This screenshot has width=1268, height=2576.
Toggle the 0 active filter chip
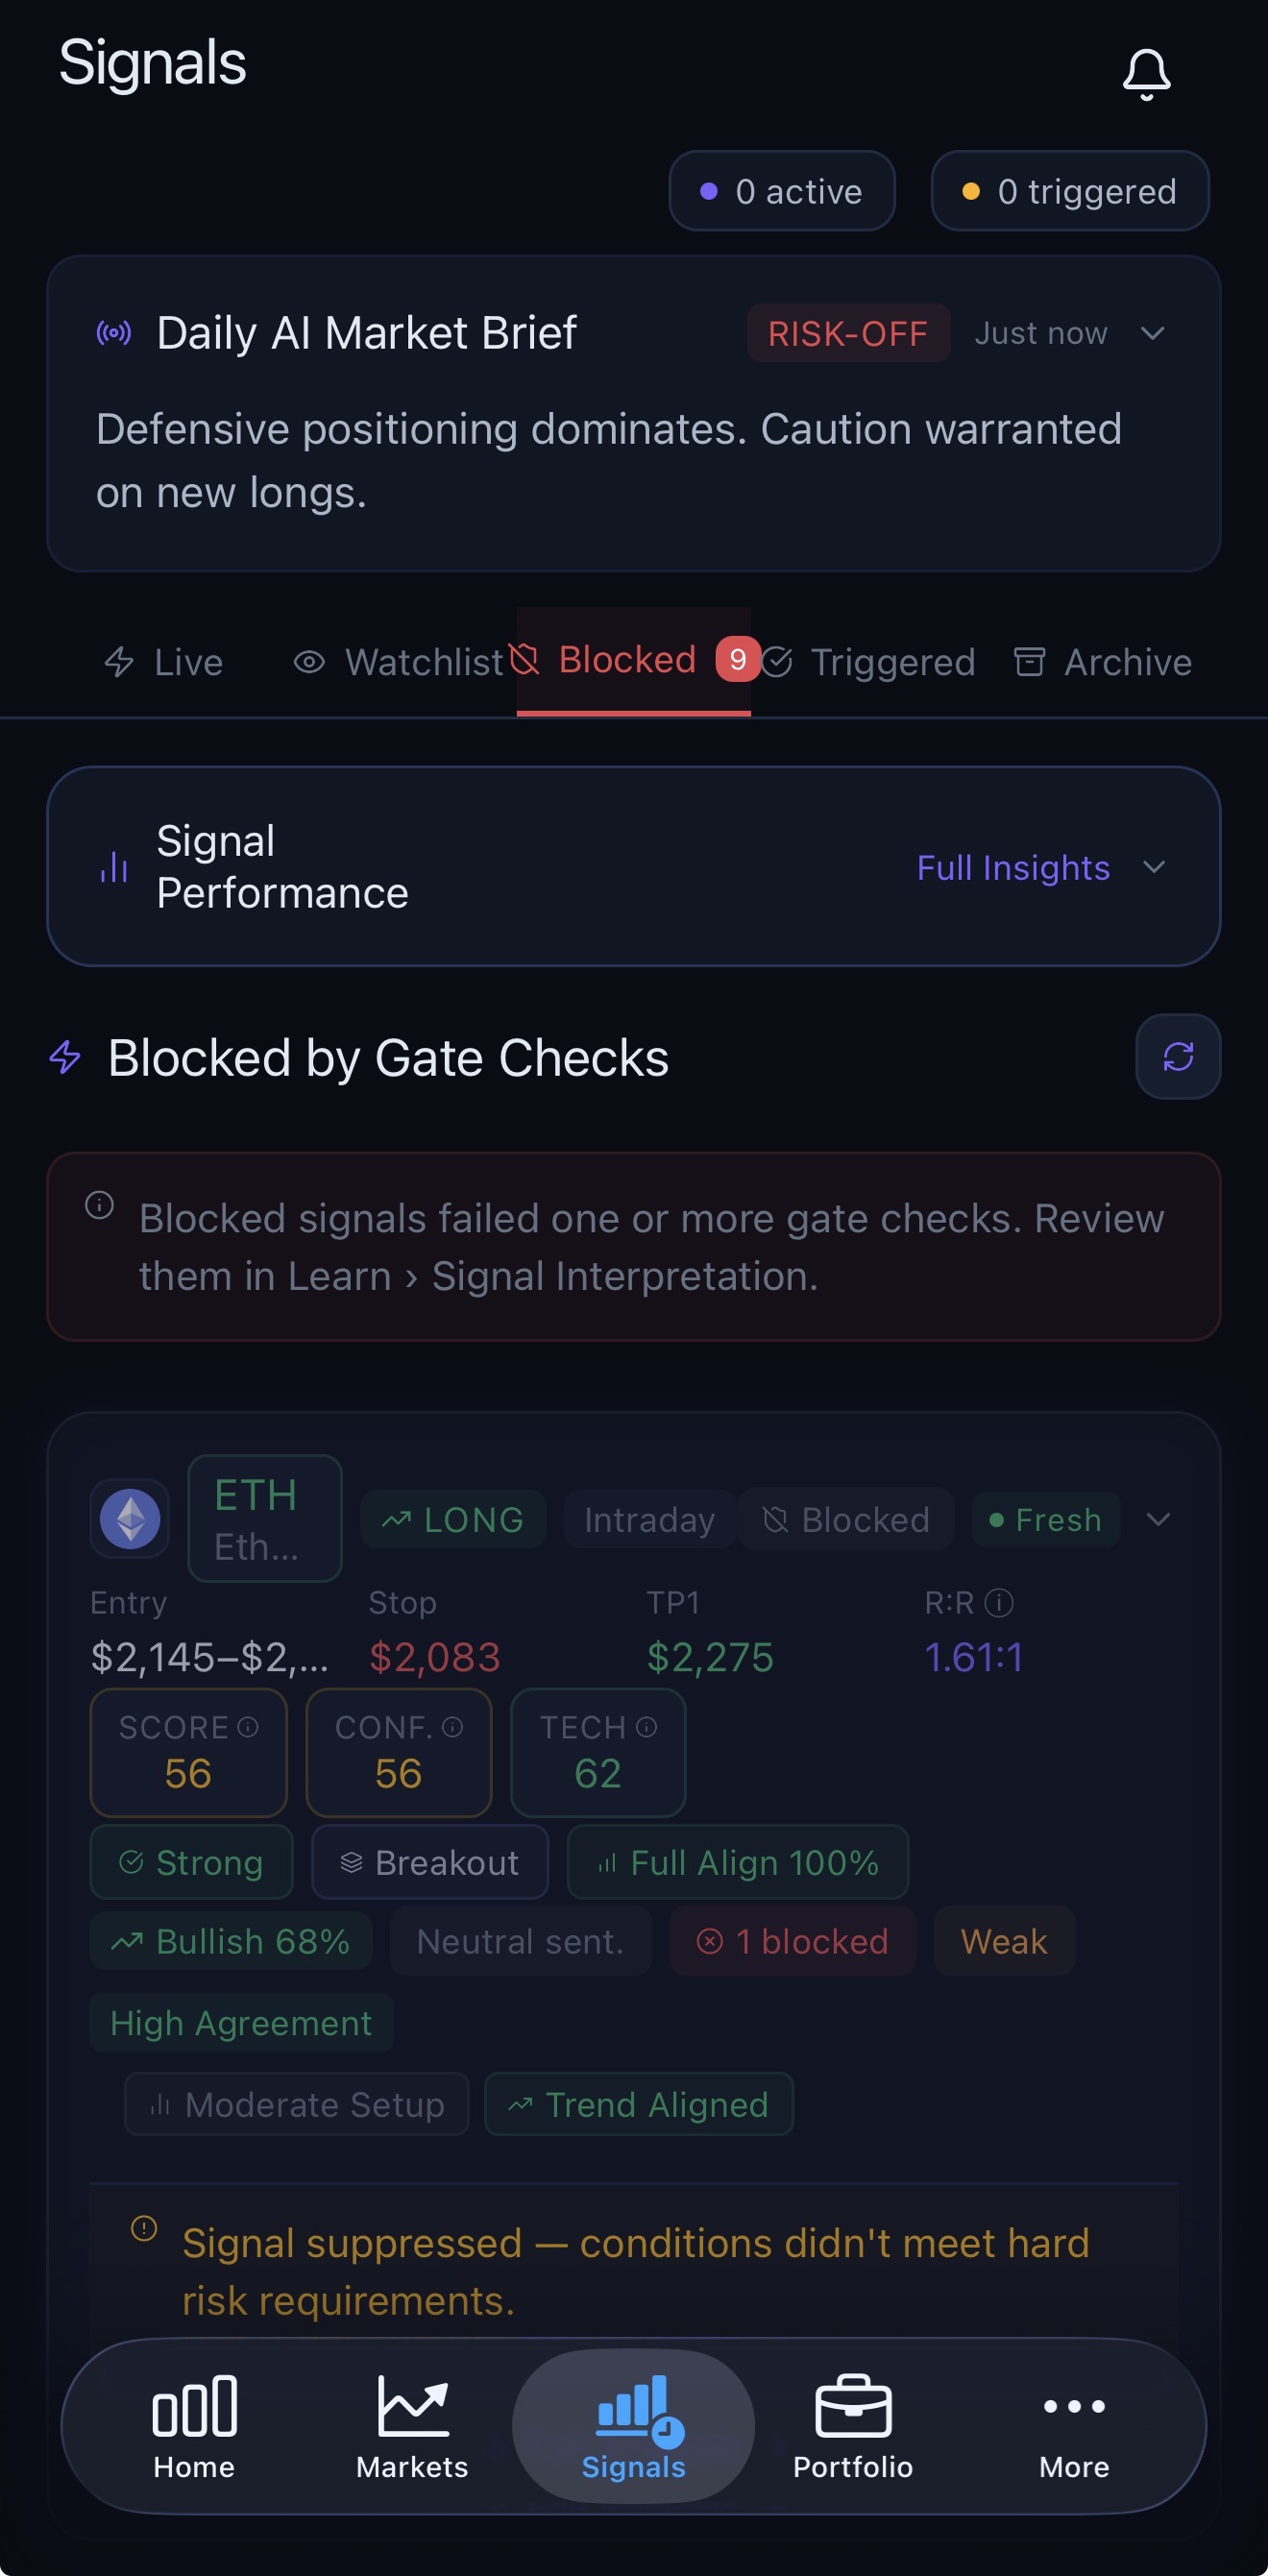tap(782, 191)
